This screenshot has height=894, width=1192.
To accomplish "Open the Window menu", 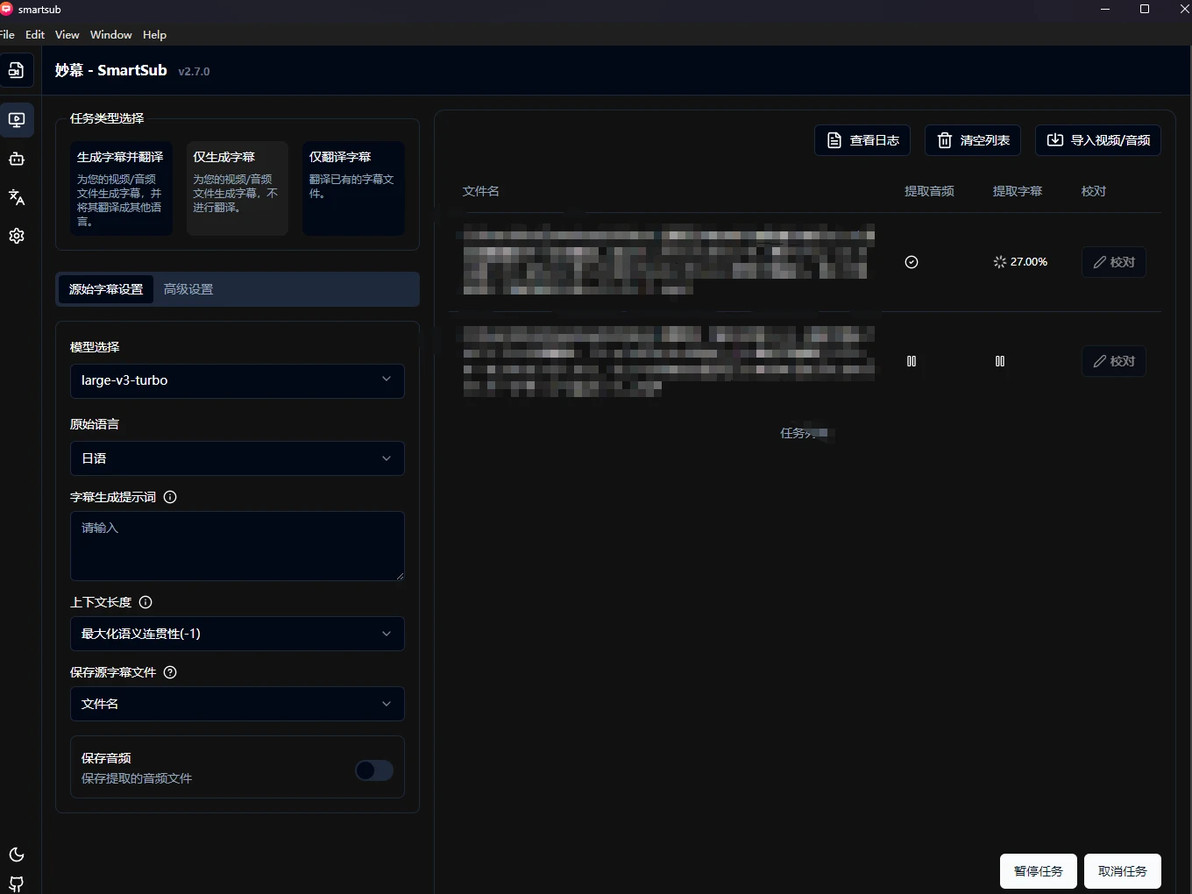I will tap(111, 35).
